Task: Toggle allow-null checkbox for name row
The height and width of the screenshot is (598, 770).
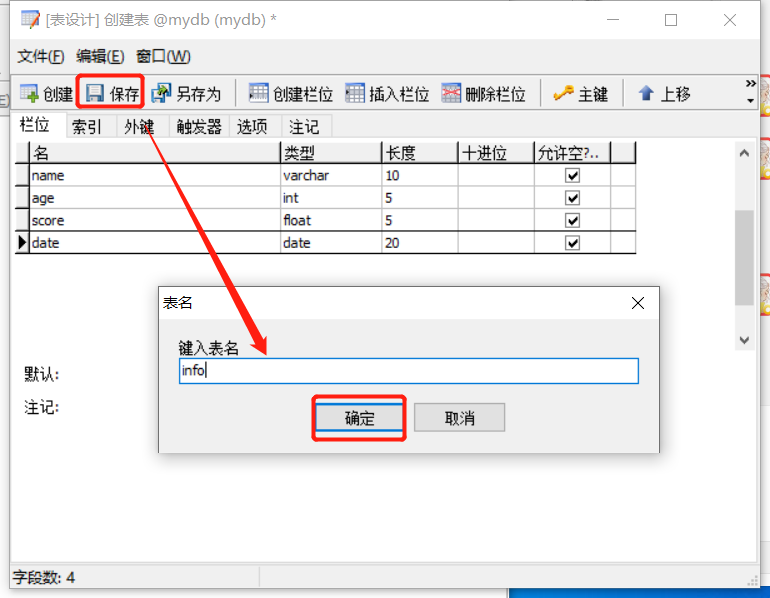Action: tap(572, 175)
